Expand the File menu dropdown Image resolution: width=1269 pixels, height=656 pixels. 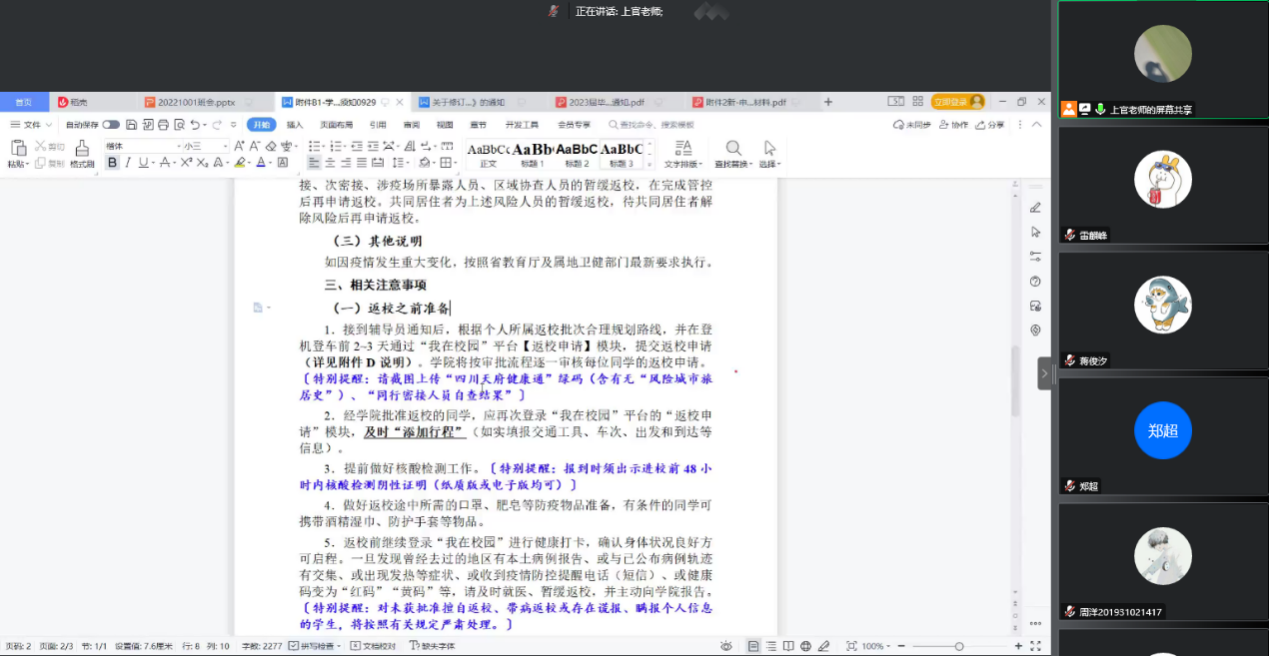[31, 125]
